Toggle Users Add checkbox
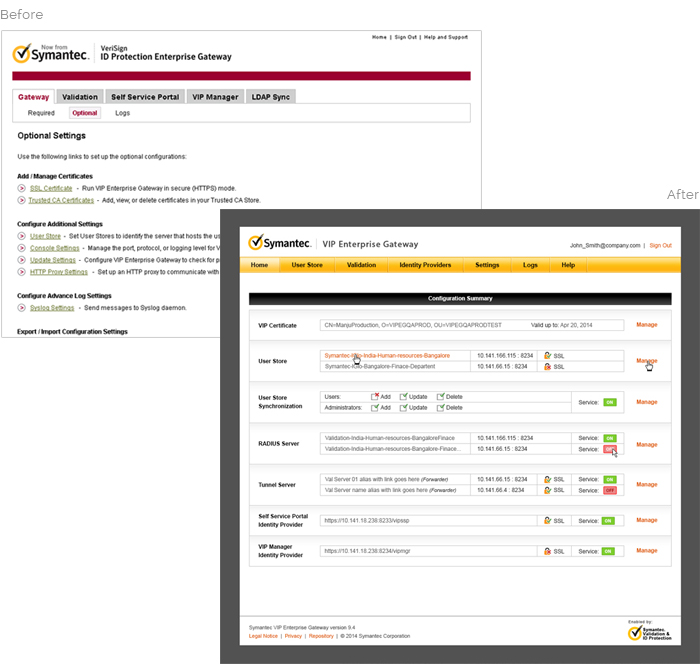The height and width of the screenshot is (664, 700). (x=375, y=396)
